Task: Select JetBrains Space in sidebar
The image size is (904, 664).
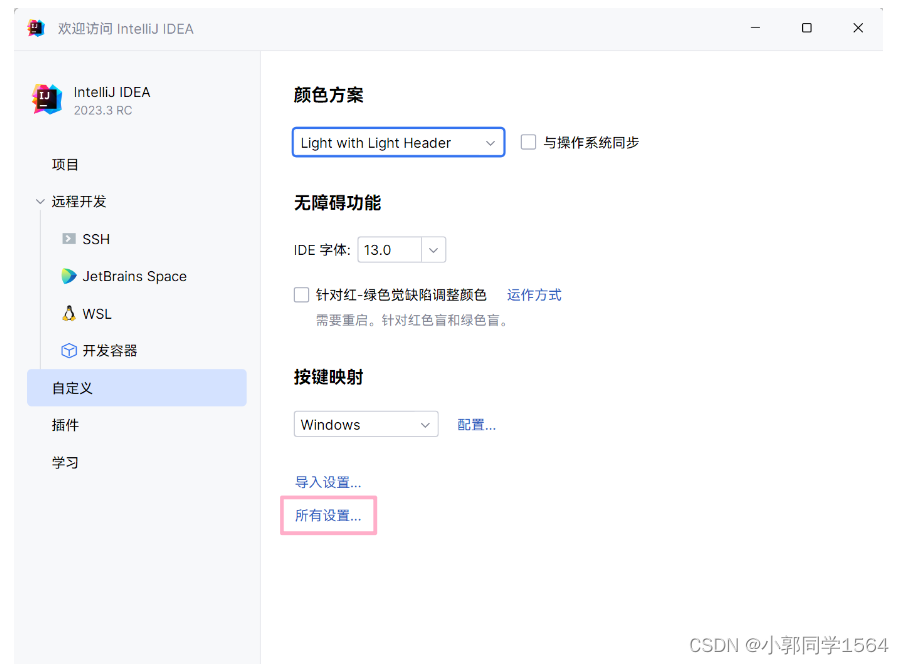Action: pyautogui.click(x=134, y=277)
